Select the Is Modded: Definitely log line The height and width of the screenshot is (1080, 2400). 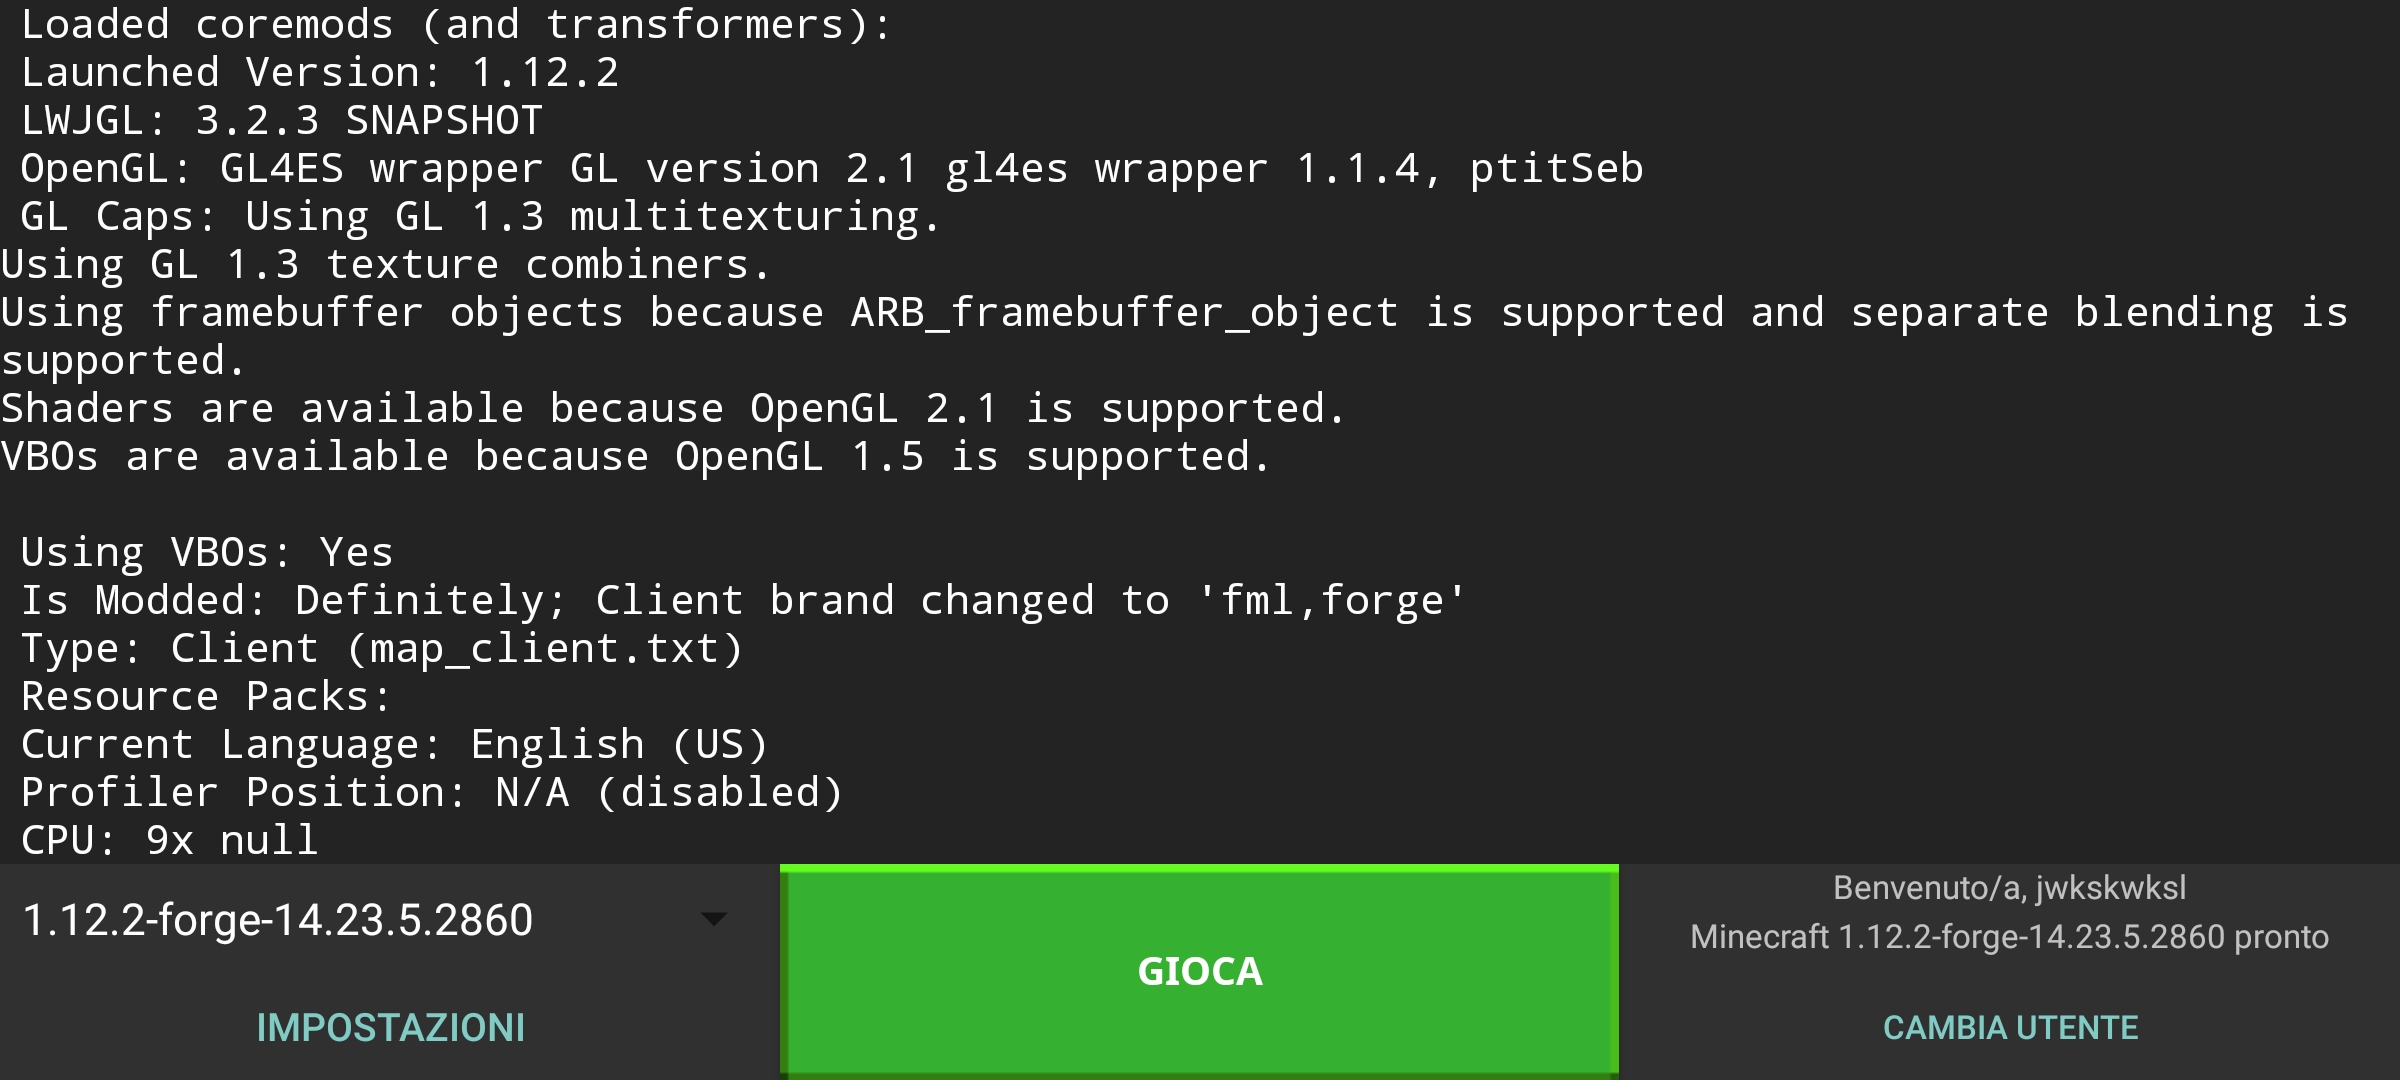[740, 598]
